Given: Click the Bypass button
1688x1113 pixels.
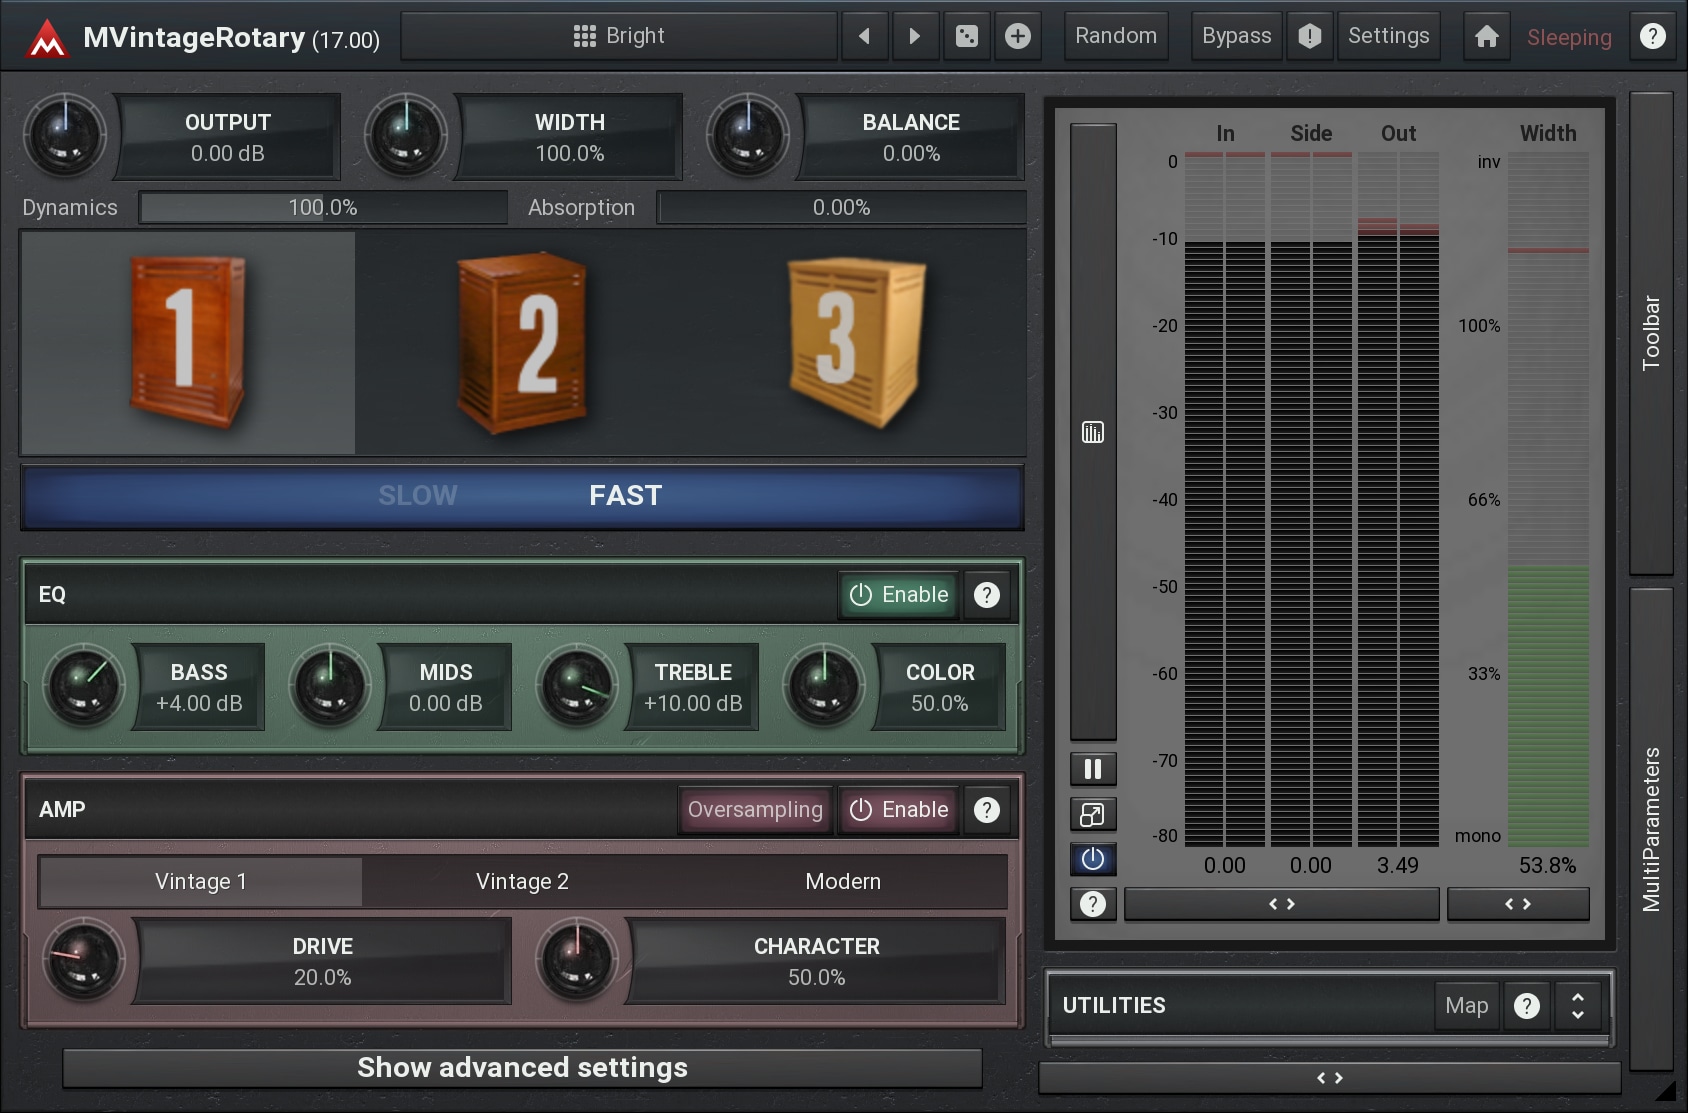Looking at the screenshot, I should [x=1236, y=36].
